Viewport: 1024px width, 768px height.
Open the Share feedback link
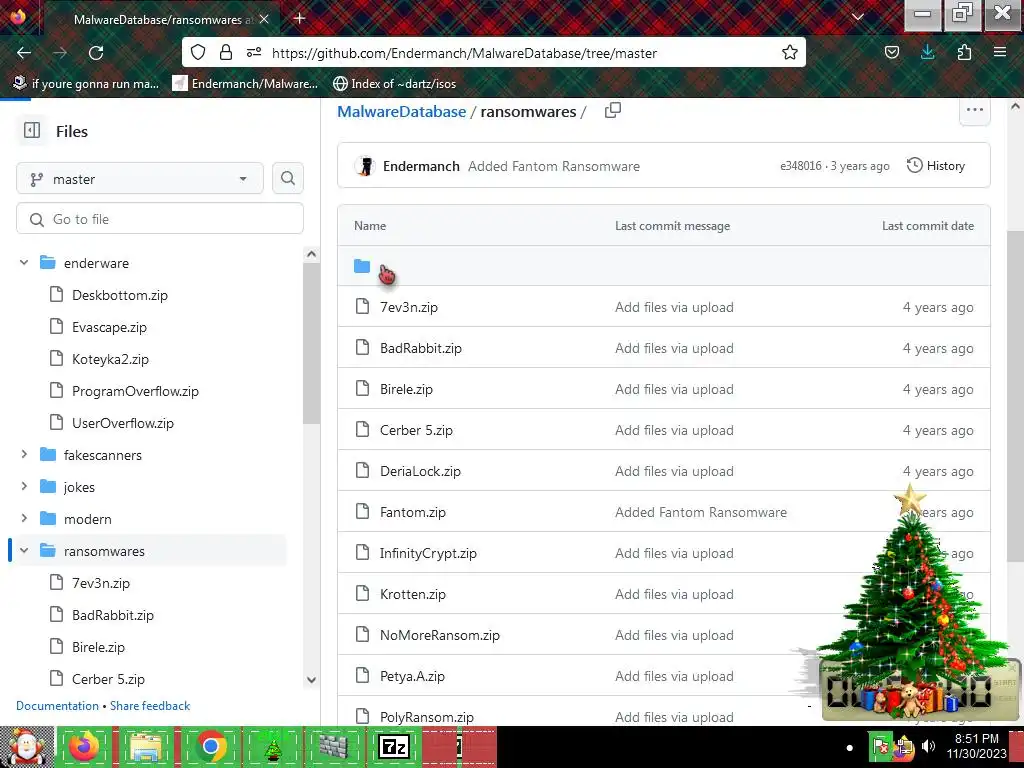(x=150, y=706)
